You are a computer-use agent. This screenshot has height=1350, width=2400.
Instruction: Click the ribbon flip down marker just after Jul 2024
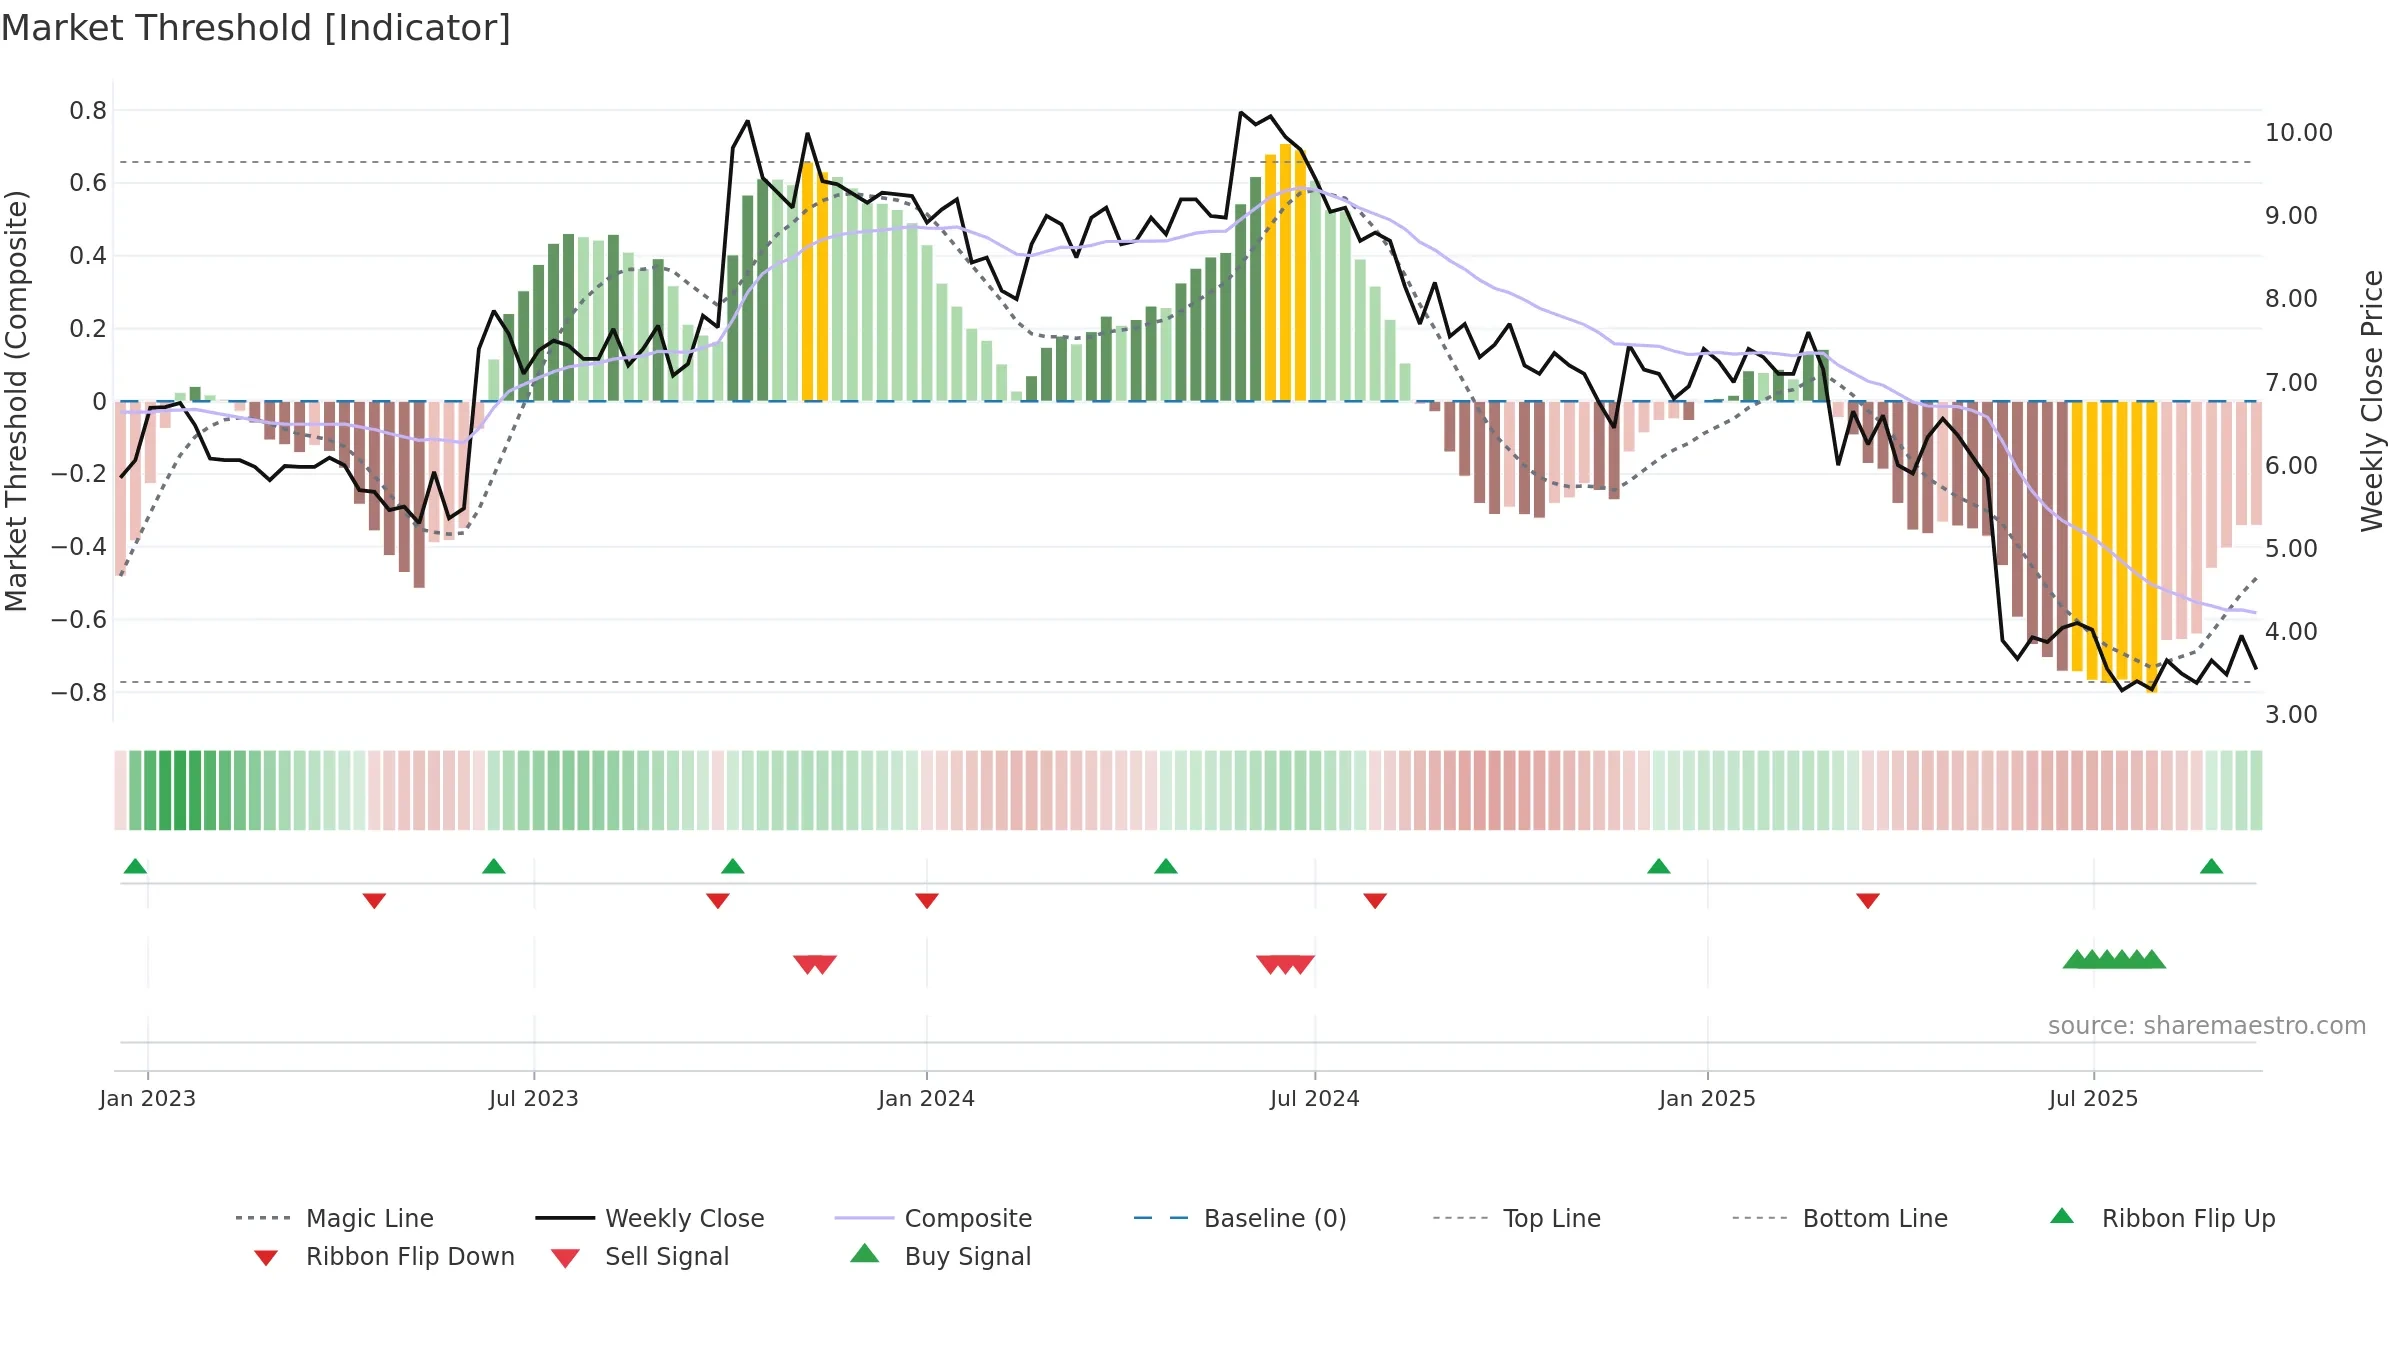[1375, 901]
